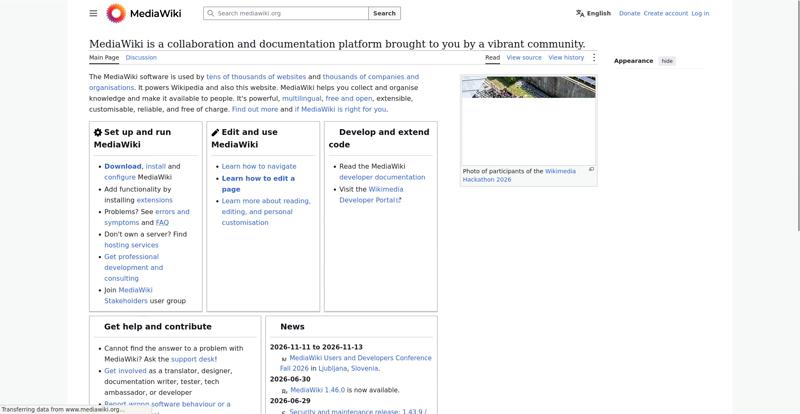
Task: Open the Ljubljana link
Action: 332,368
